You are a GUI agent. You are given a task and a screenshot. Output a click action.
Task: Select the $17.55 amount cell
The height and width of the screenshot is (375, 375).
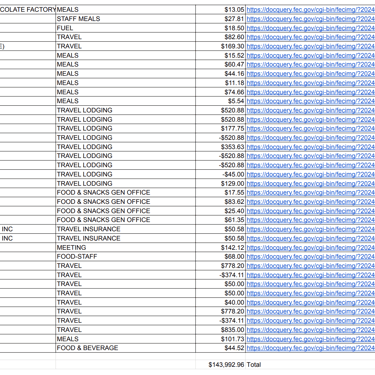coord(221,193)
